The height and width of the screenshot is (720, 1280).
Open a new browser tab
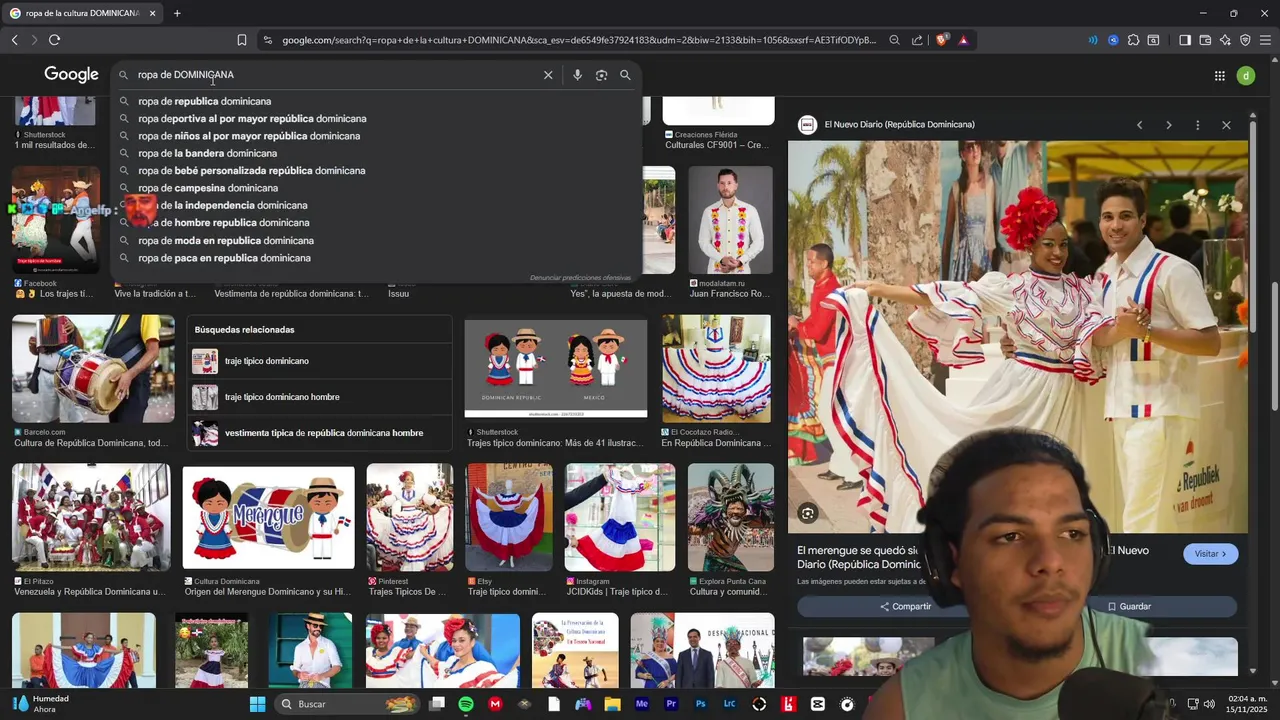click(x=177, y=13)
